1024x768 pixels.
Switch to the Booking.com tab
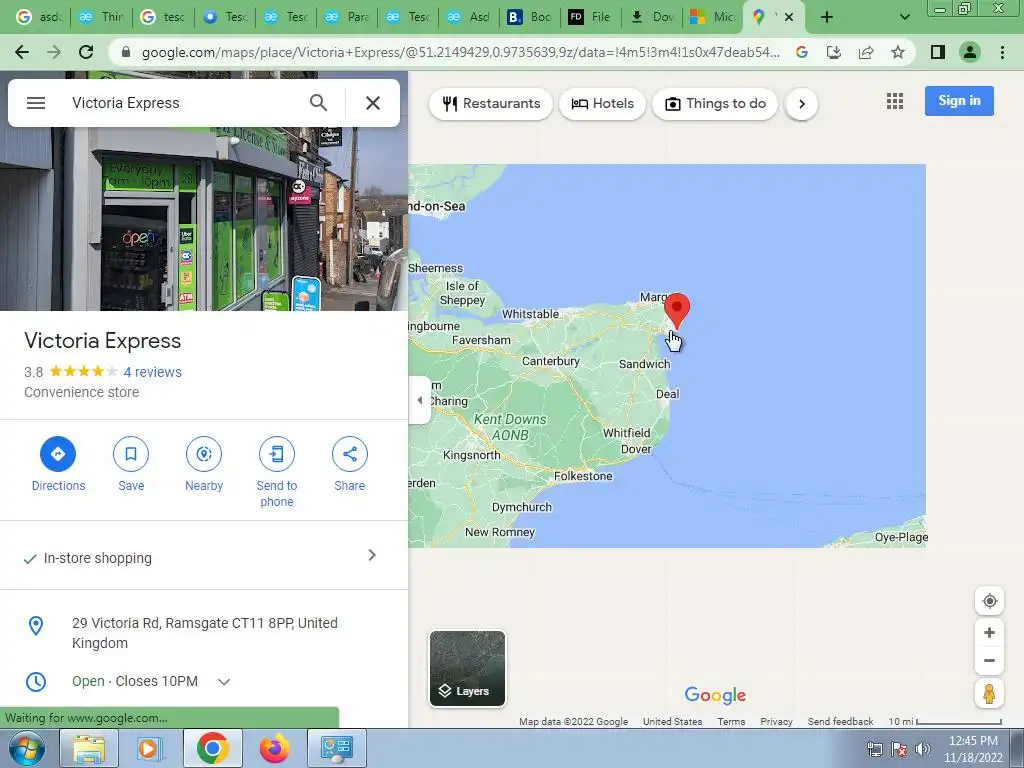coord(529,18)
